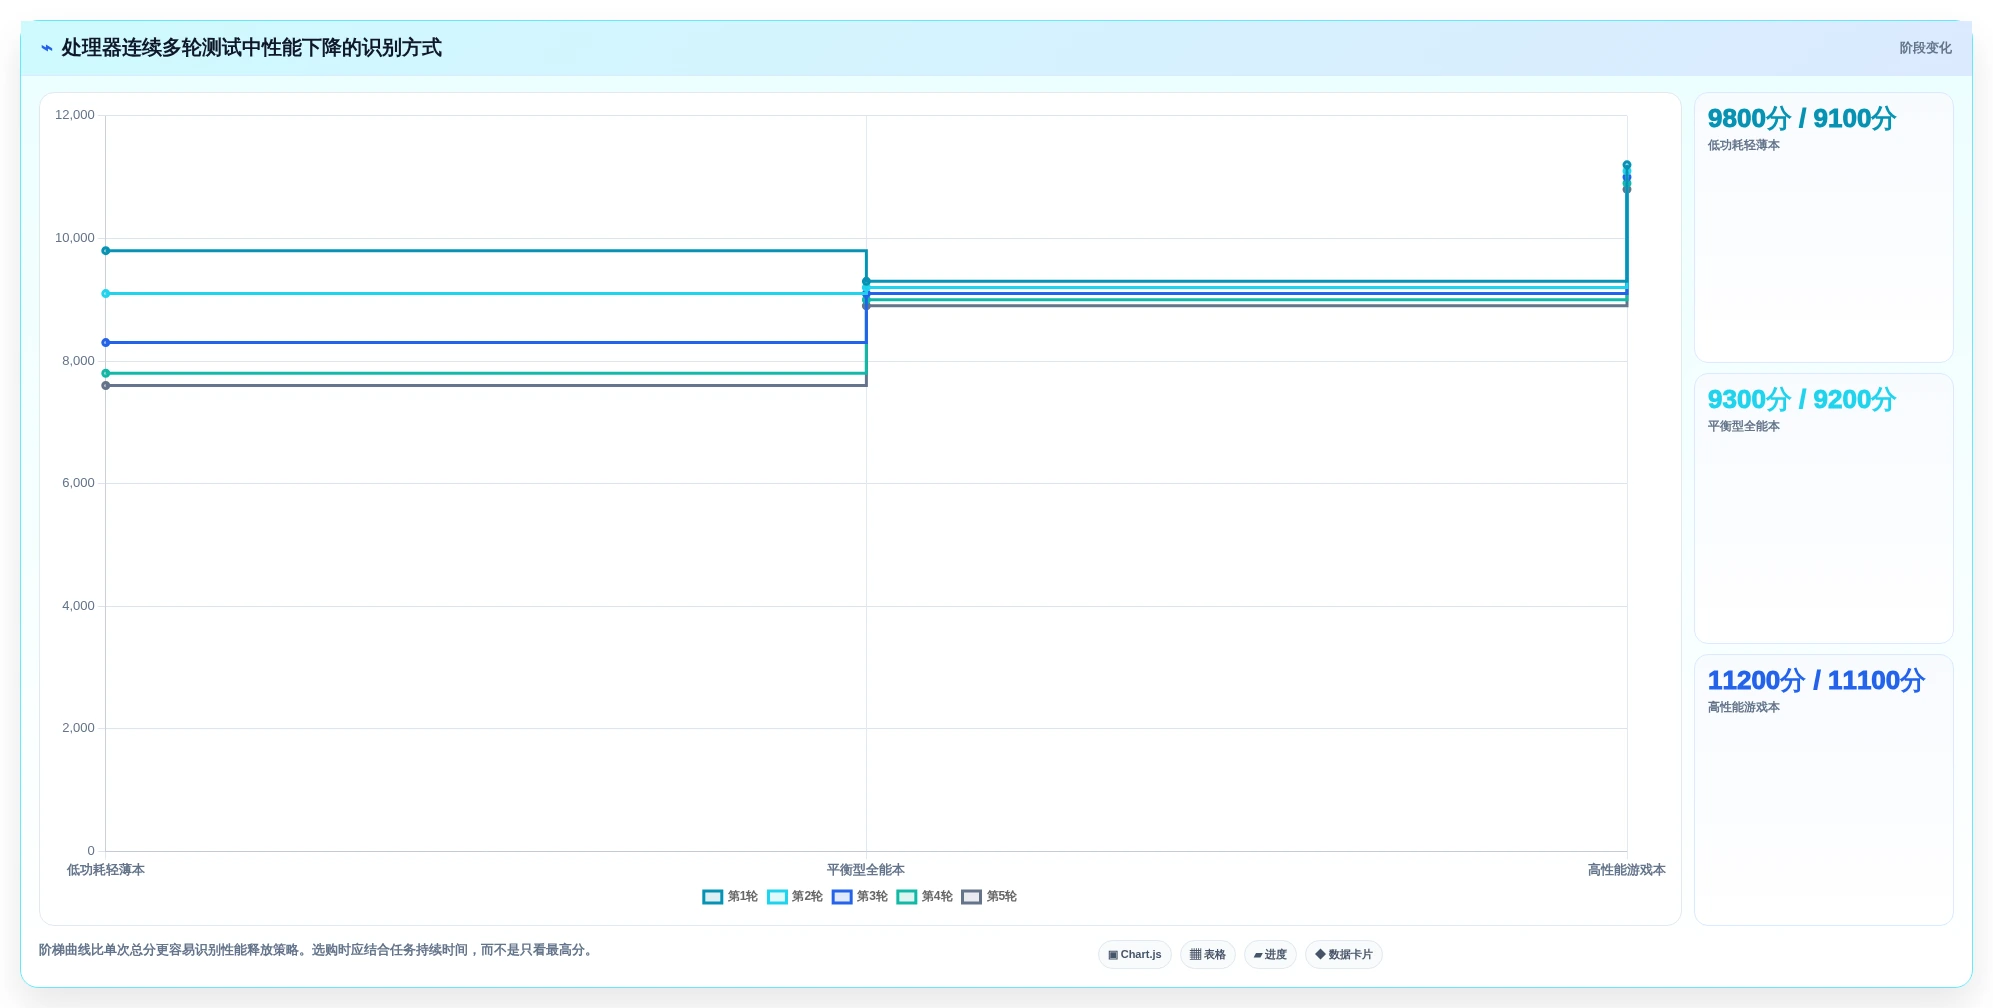The height and width of the screenshot is (1008, 1993).
Task: Toggle the 第5轮 legend series
Action: (x=990, y=897)
